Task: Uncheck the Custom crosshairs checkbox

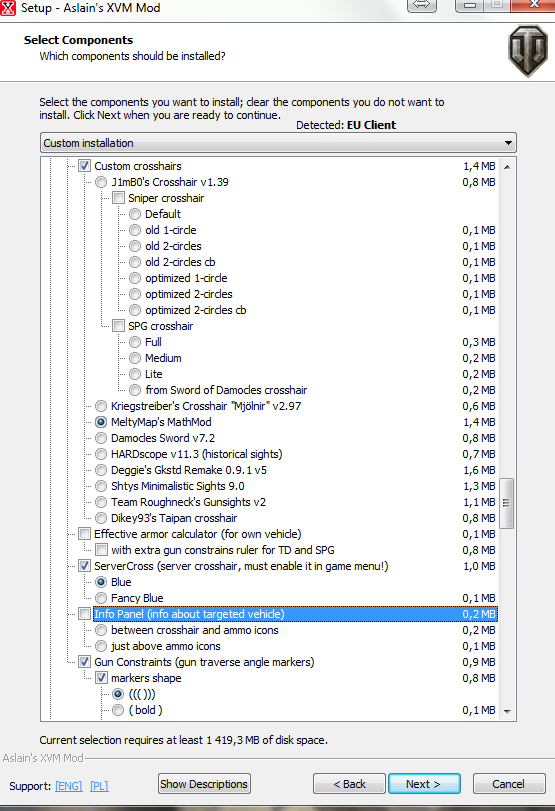Action: 84,166
